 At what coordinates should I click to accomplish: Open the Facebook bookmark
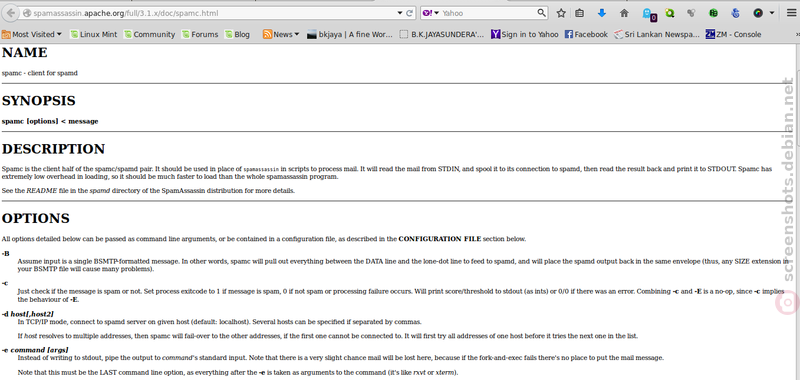tap(586, 34)
